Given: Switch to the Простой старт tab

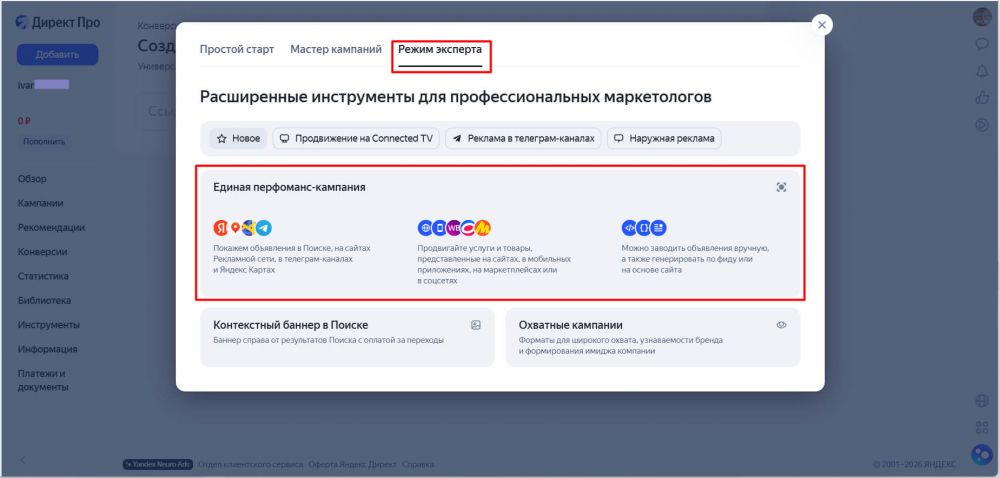Looking at the screenshot, I should [x=237, y=49].
